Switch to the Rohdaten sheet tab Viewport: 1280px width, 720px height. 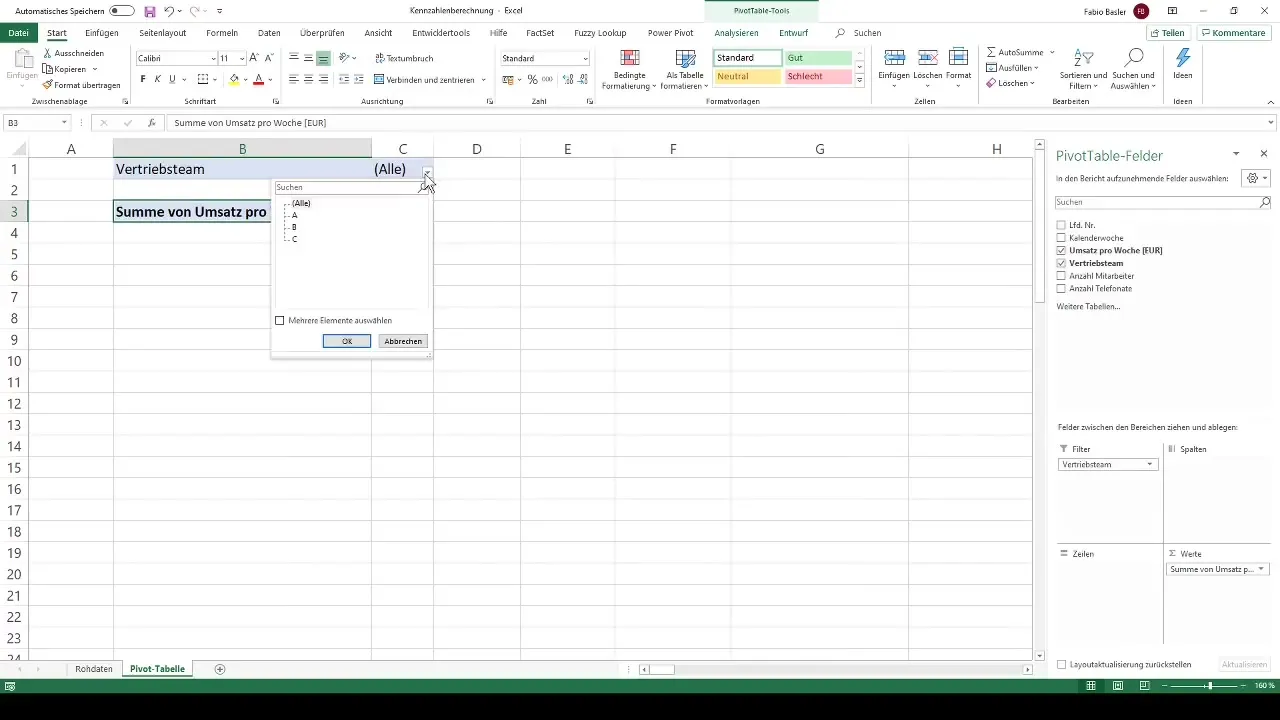tap(94, 669)
